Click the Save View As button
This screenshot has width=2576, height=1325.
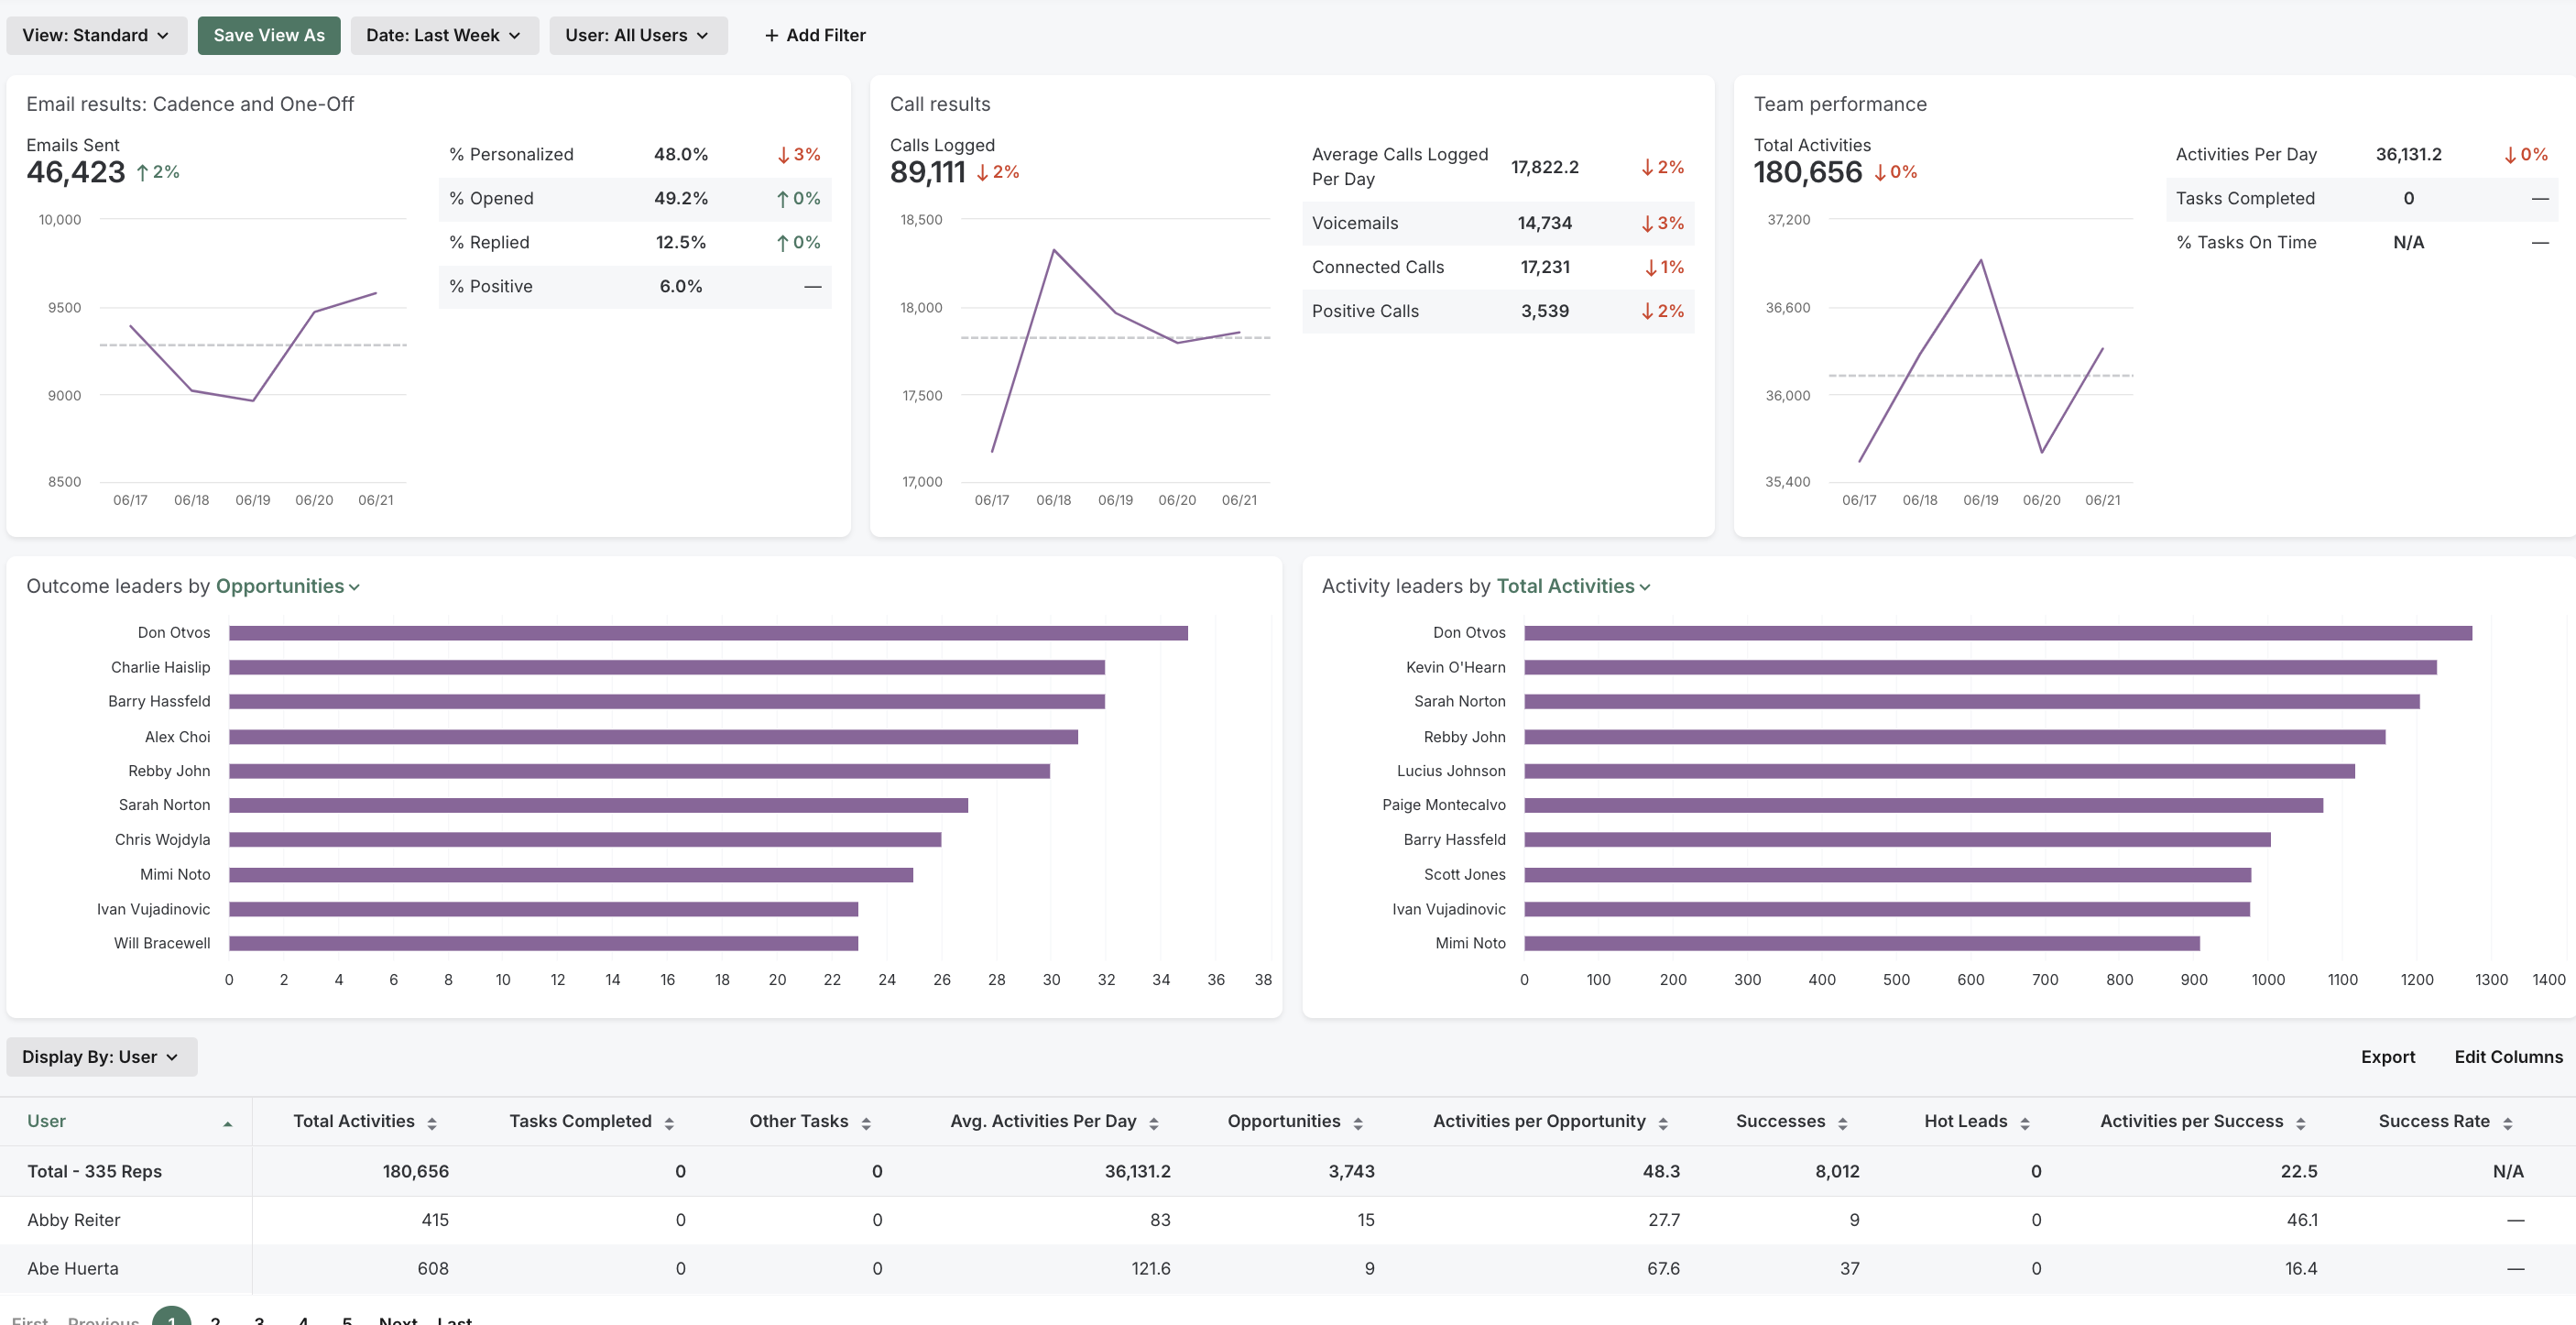(x=268, y=35)
